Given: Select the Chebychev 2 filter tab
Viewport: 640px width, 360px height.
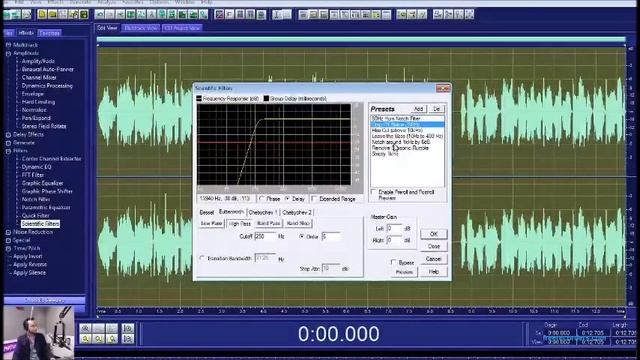Looking at the screenshot, I should [x=297, y=213].
